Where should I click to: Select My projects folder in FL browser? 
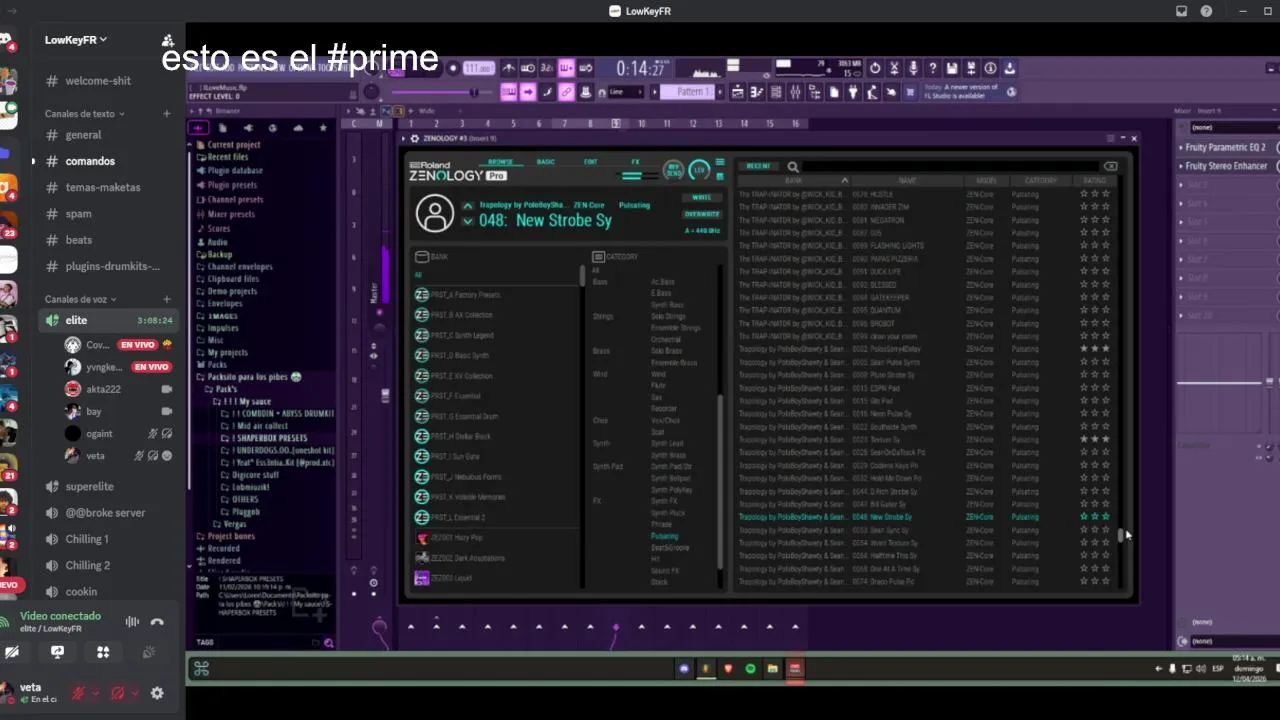click(227, 353)
